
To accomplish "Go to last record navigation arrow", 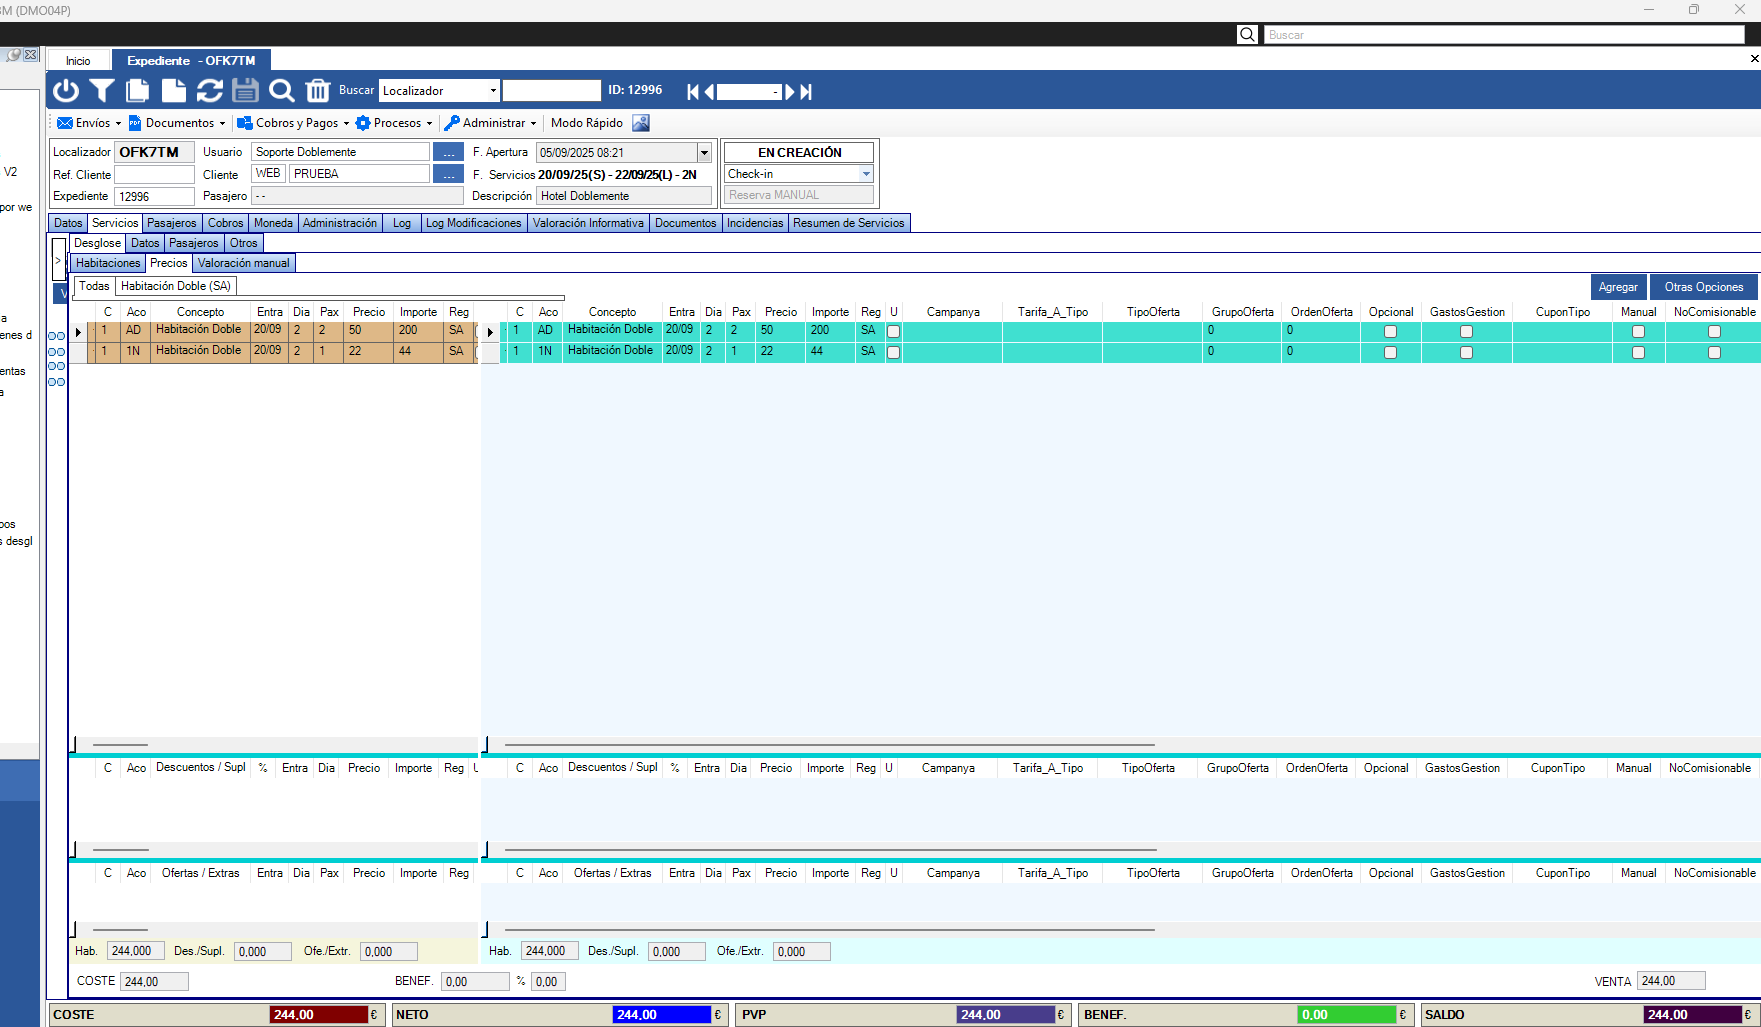I will point(806,92).
